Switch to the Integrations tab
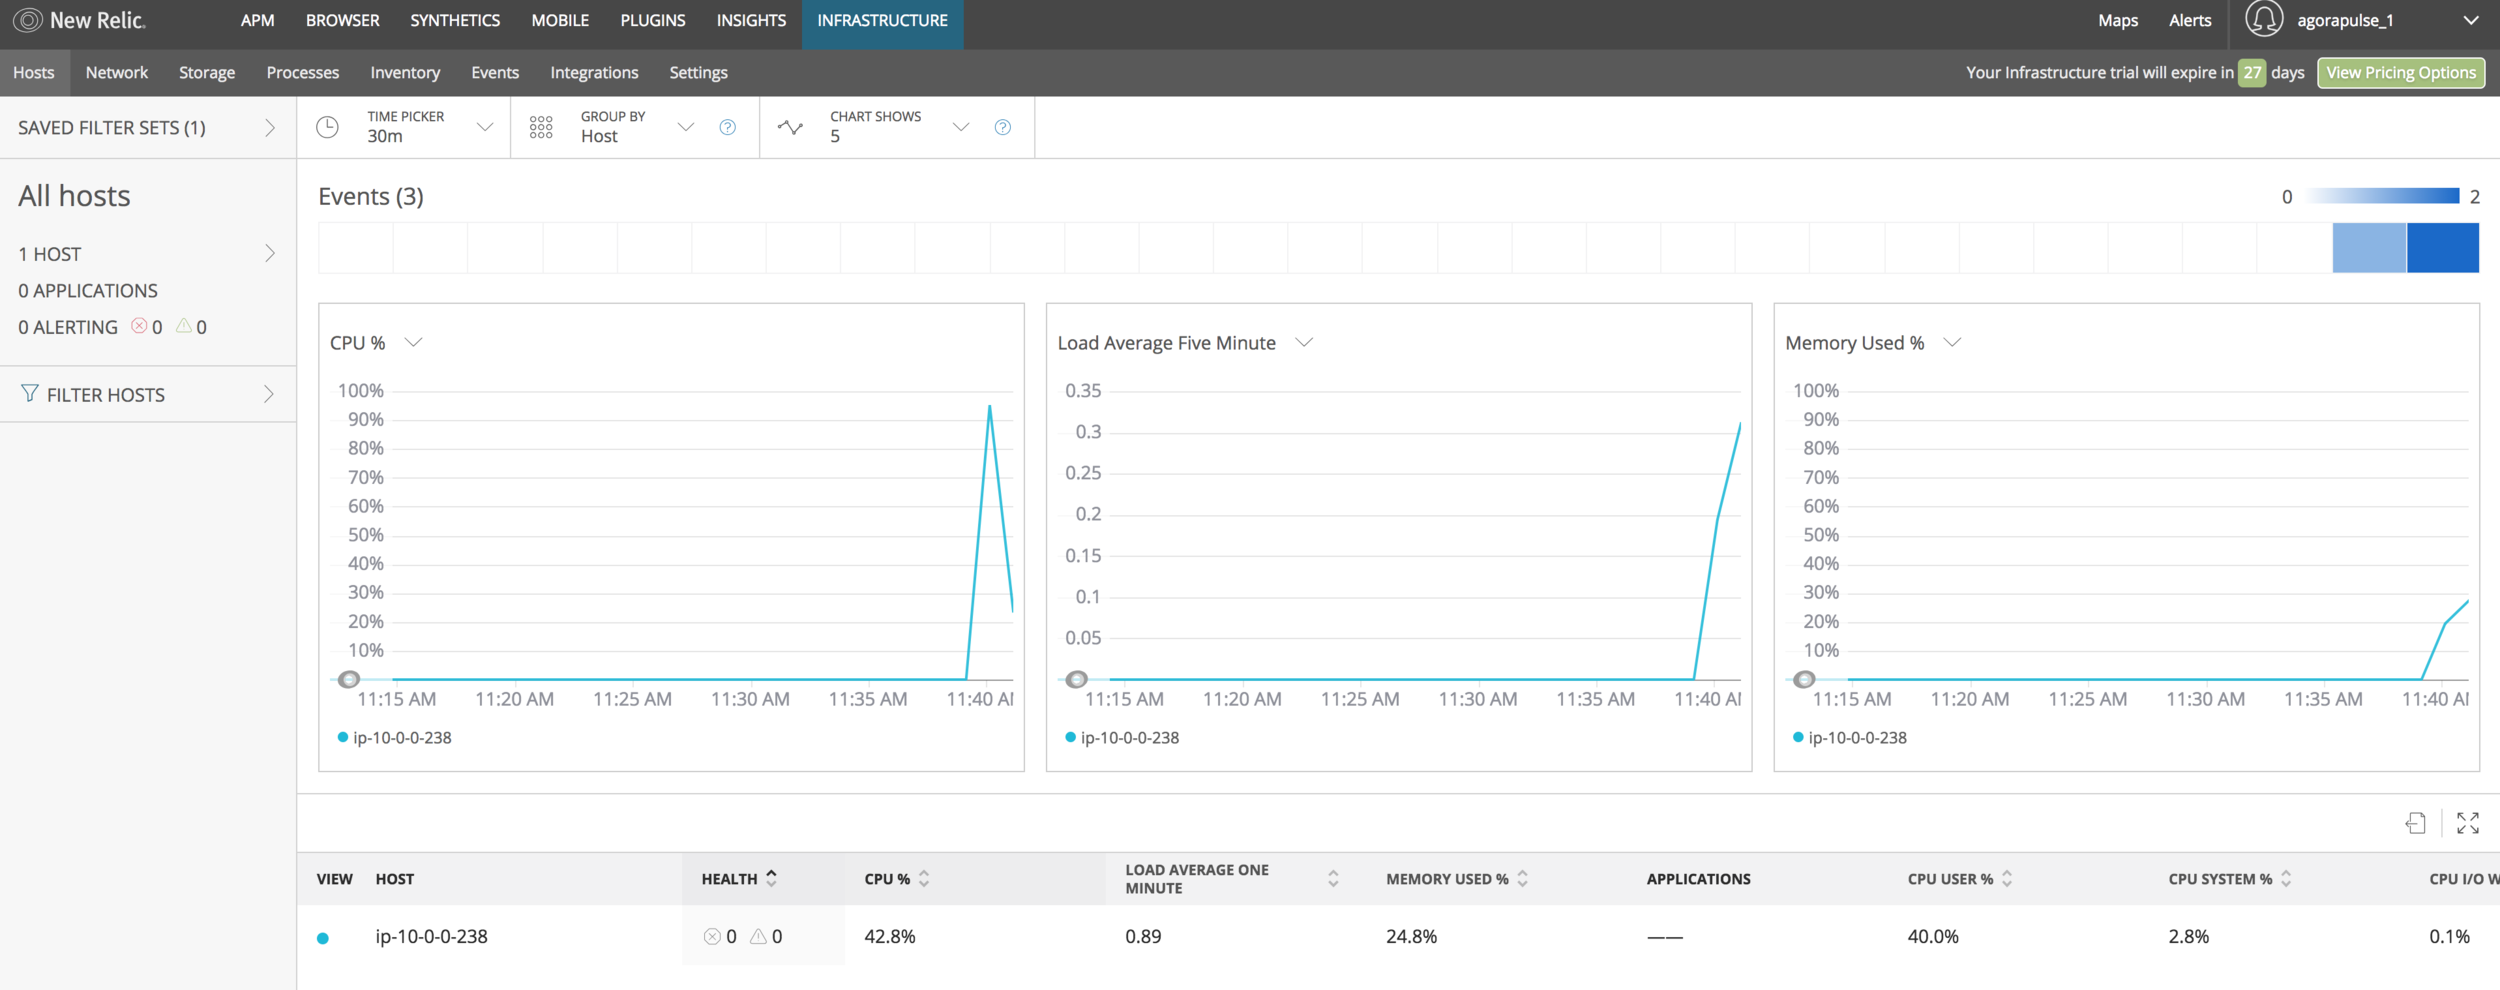 594,72
